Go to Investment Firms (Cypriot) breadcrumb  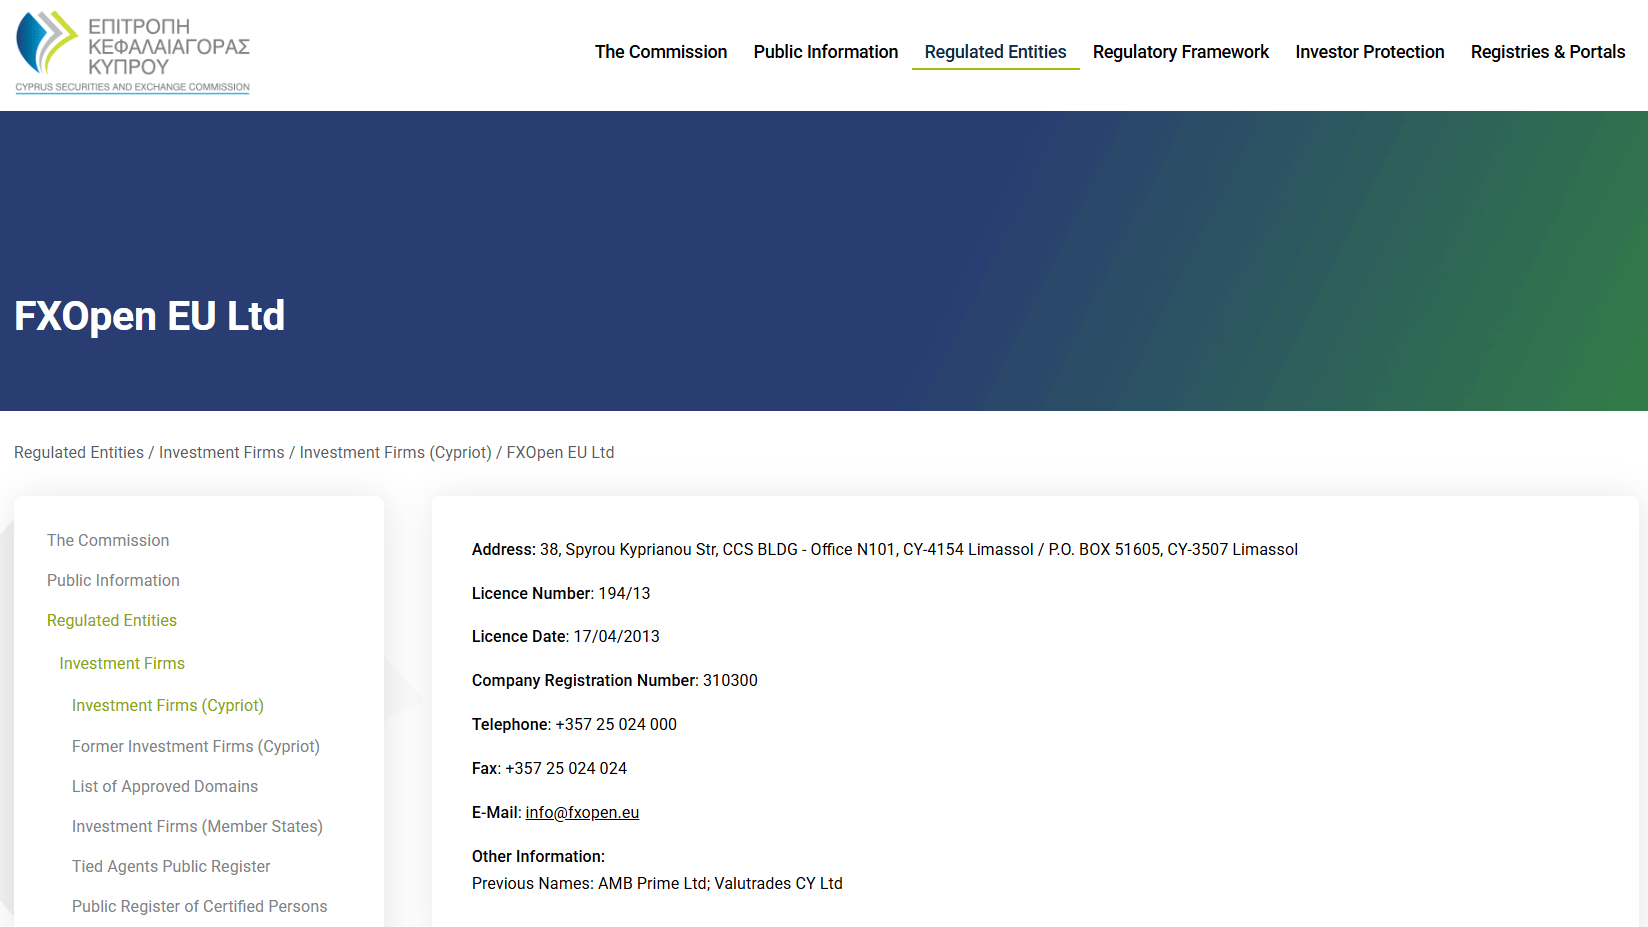pos(396,452)
